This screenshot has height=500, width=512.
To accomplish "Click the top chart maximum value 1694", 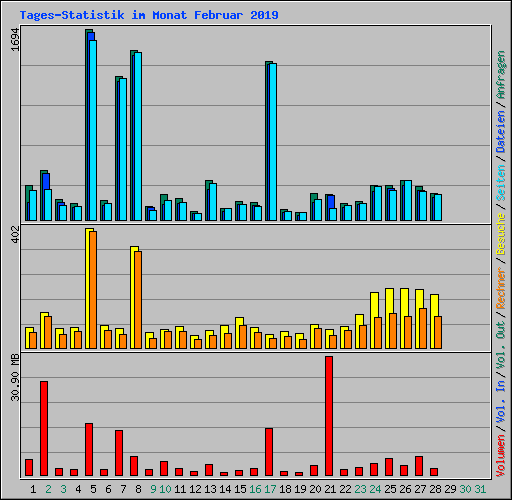I will (15, 39).
